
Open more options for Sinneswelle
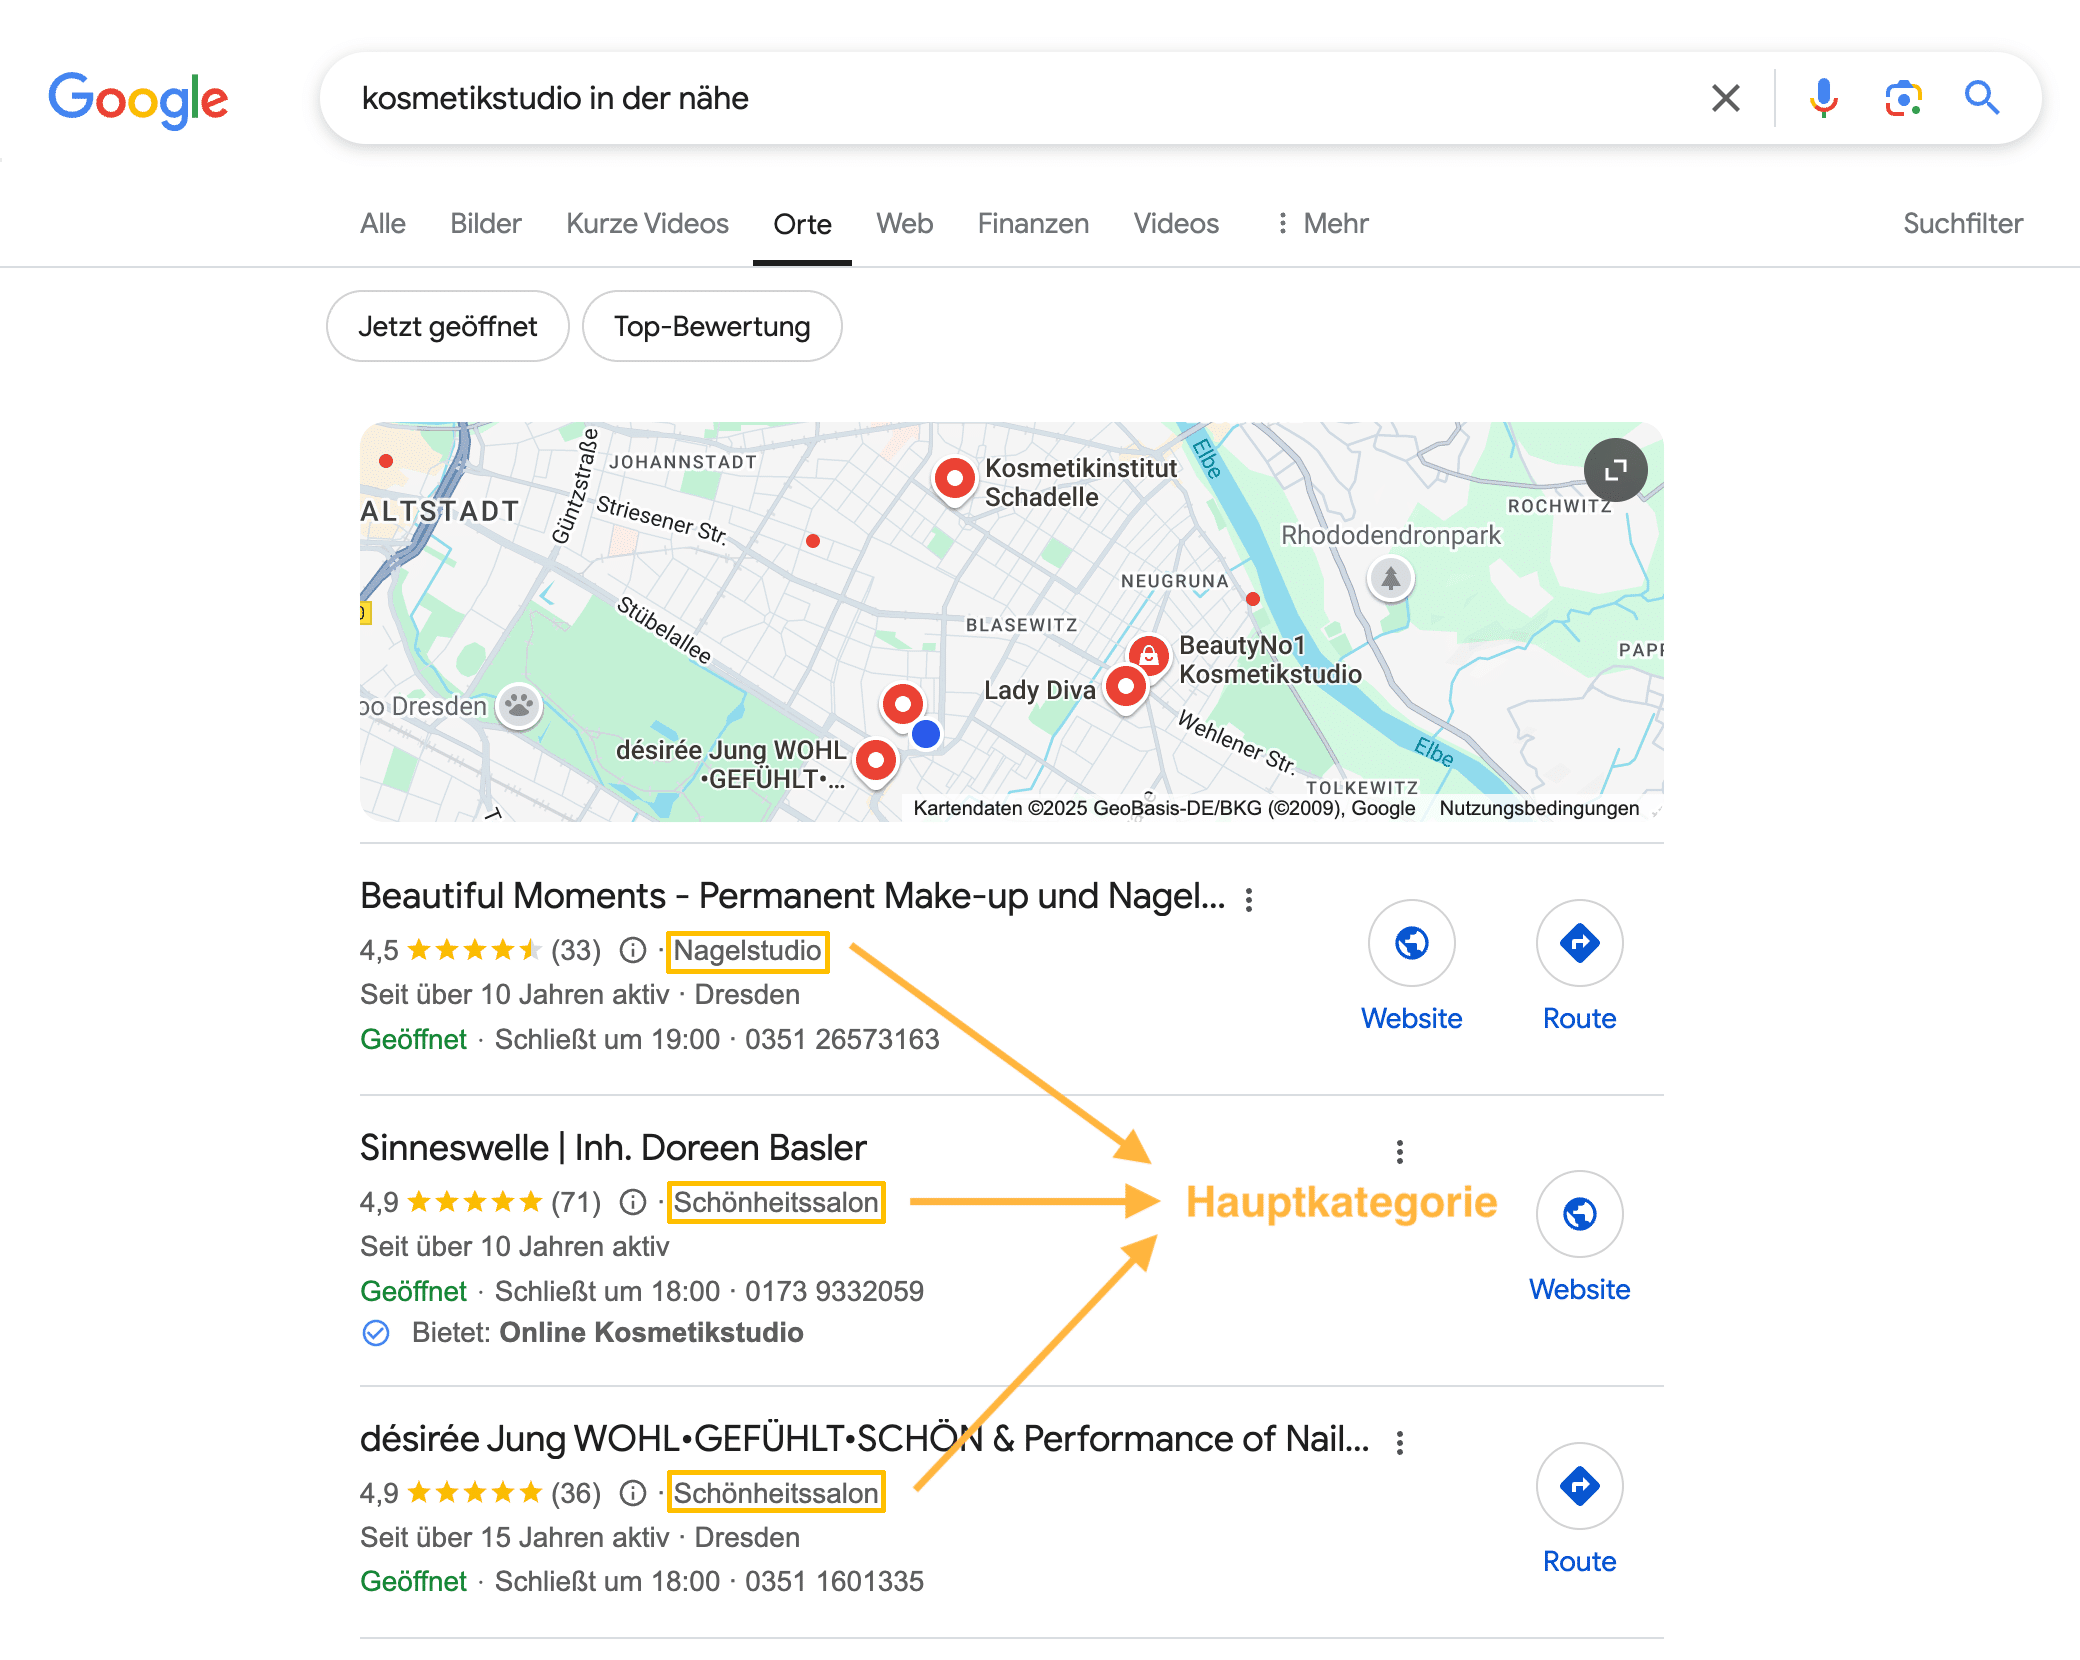coord(1400,1152)
